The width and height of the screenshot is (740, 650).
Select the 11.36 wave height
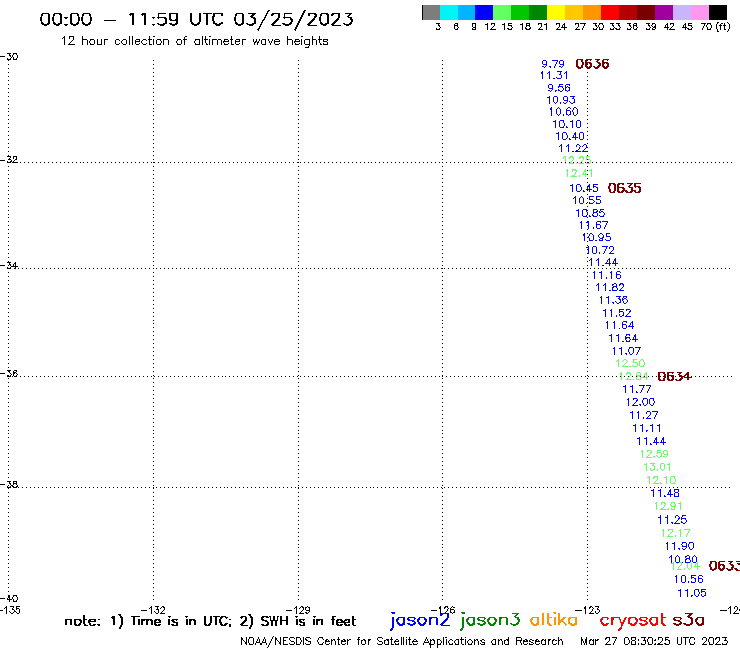coord(614,300)
